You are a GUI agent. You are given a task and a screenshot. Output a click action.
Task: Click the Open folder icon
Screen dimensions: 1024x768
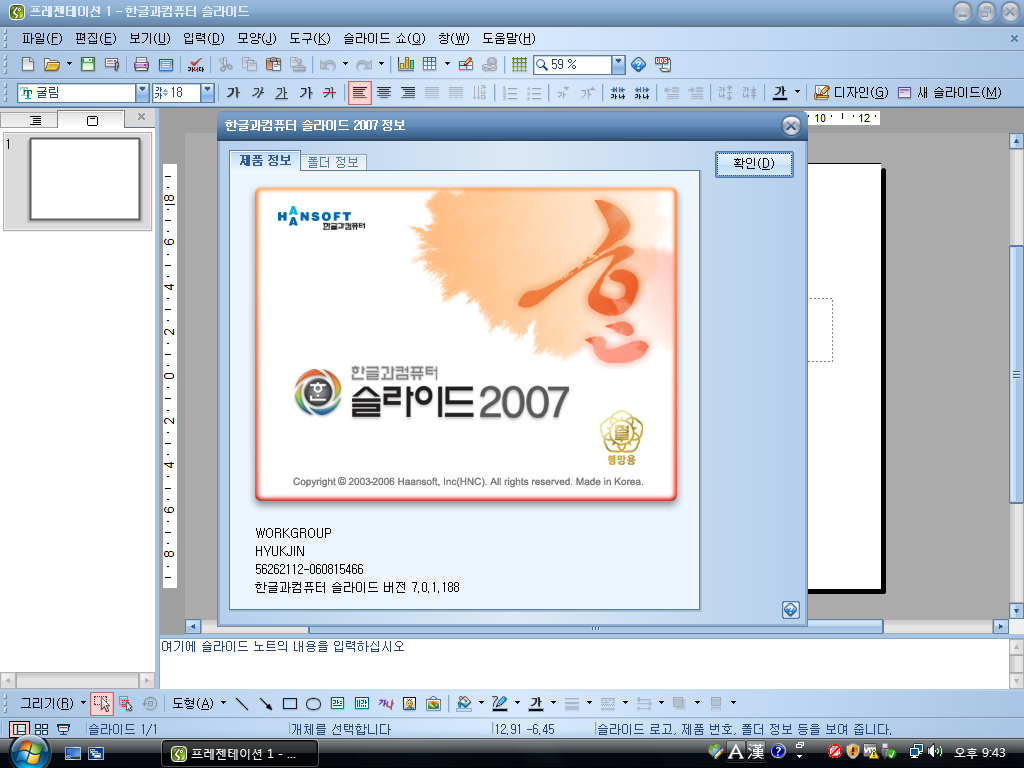[52, 64]
